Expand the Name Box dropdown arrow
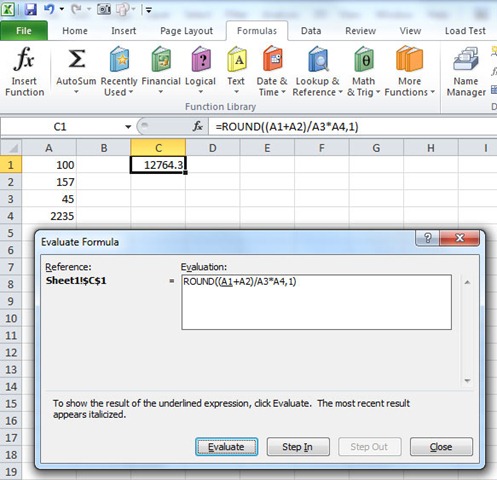 (x=128, y=127)
